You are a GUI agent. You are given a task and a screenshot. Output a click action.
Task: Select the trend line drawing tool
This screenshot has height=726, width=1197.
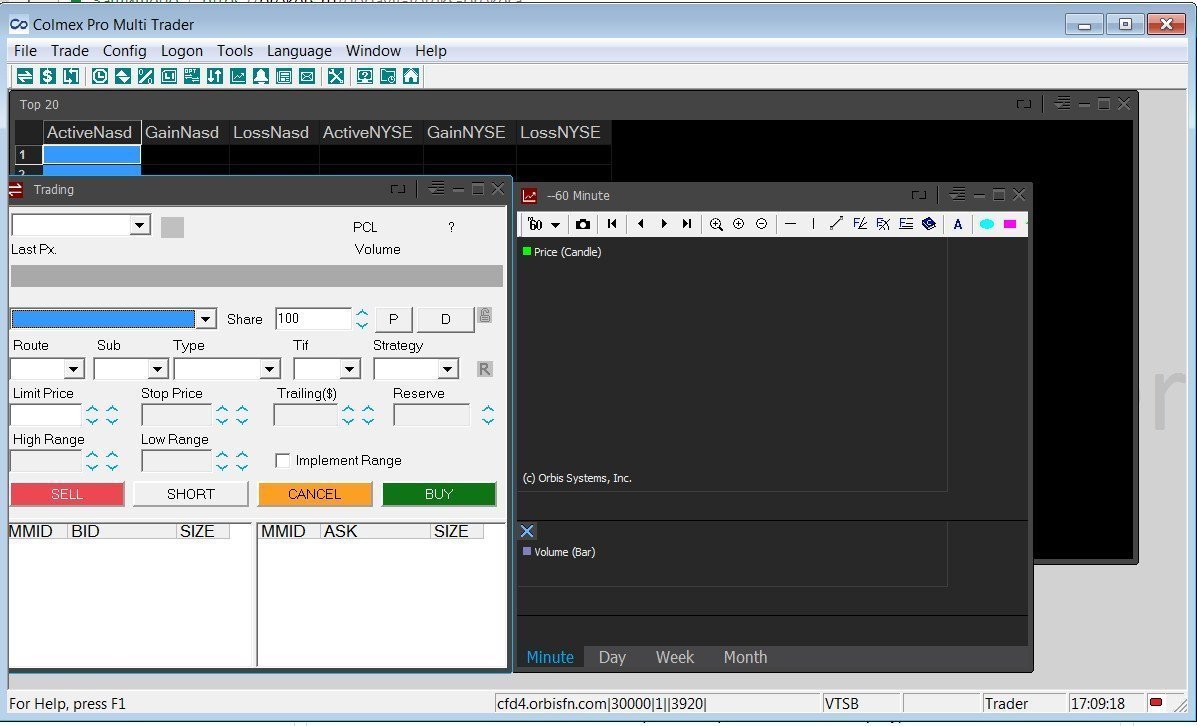tap(836, 224)
